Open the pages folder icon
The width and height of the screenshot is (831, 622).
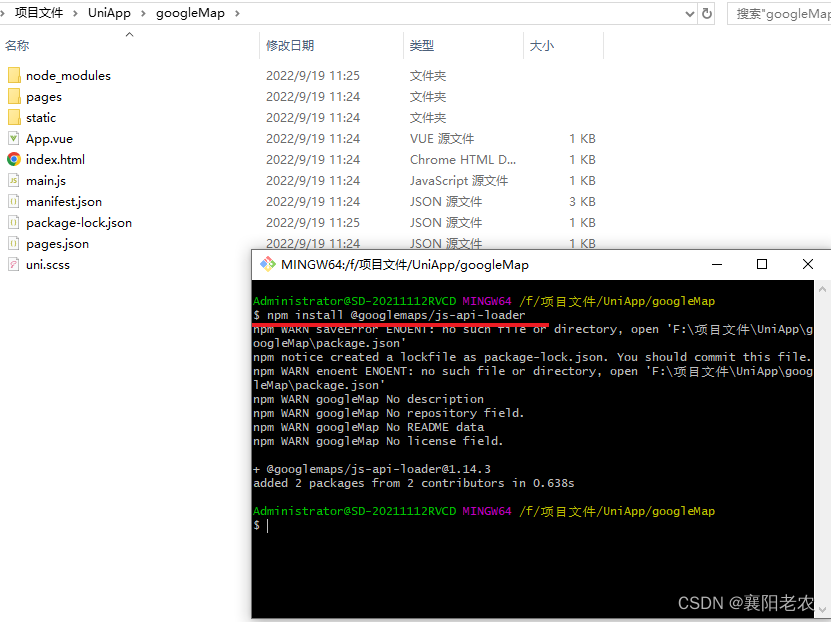[14, 96]
